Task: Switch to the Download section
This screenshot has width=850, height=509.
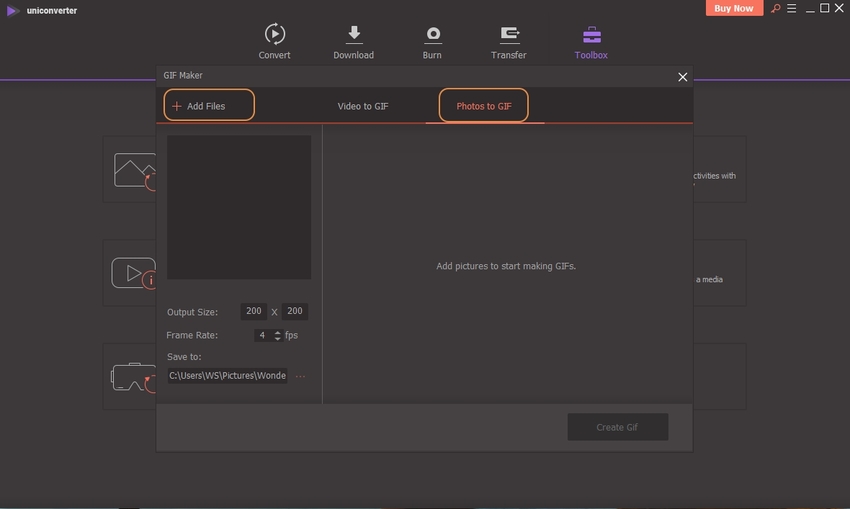Action: coord(353,41)
